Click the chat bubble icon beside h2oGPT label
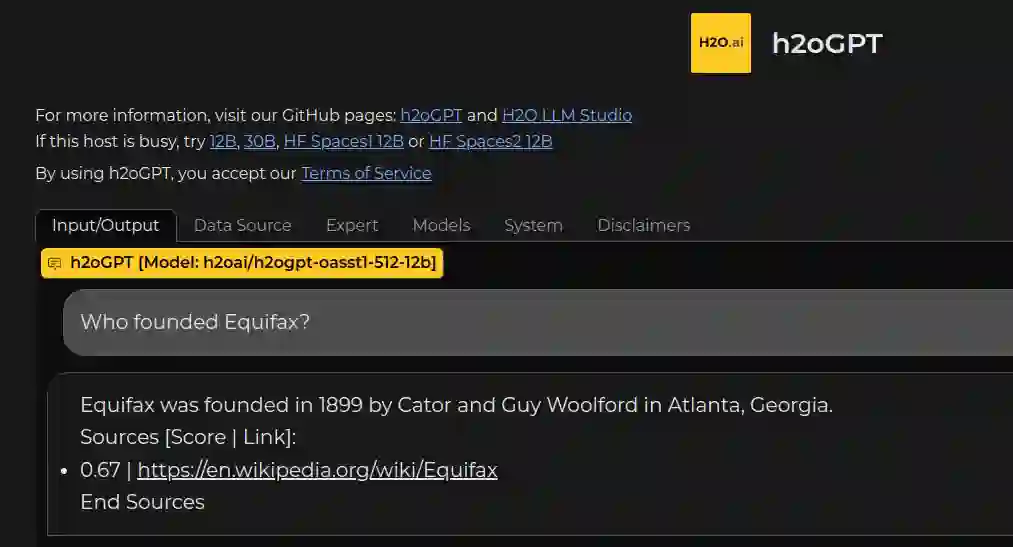Image resolution: width=1013 pixels, height=547 pixels. tap(54, 263)
